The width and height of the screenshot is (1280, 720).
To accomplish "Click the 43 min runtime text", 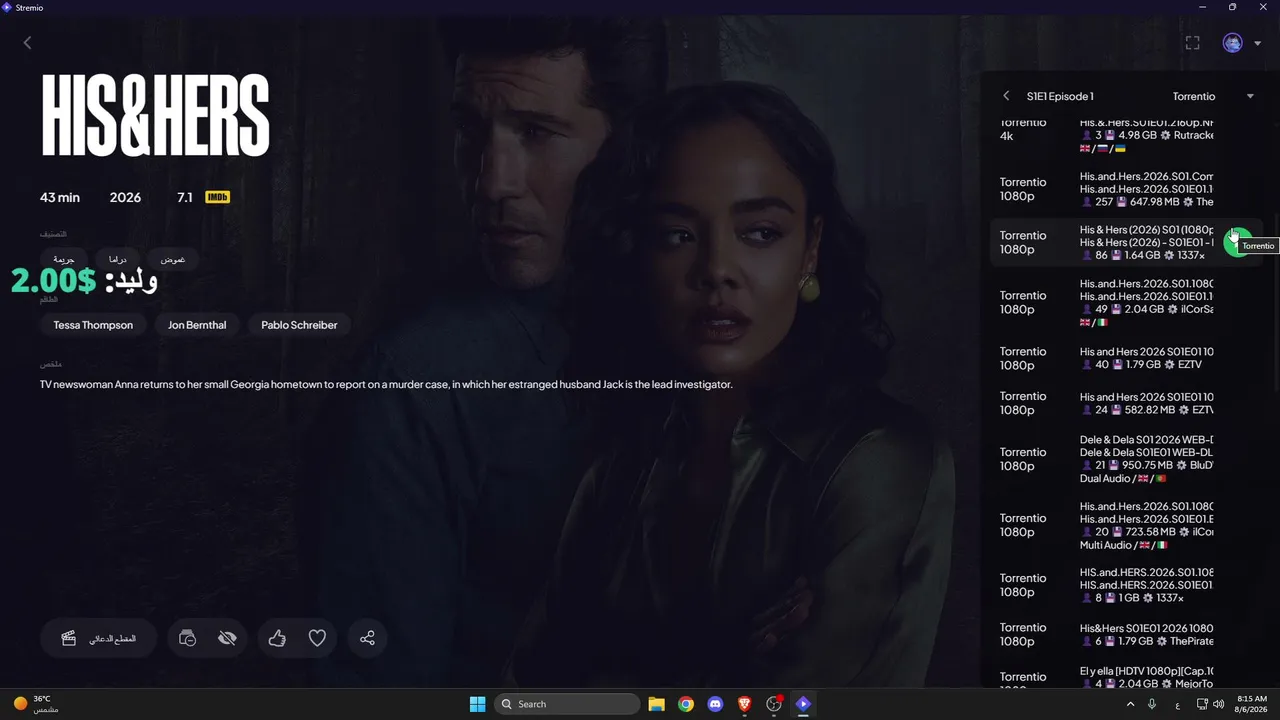I will [60, 197].
